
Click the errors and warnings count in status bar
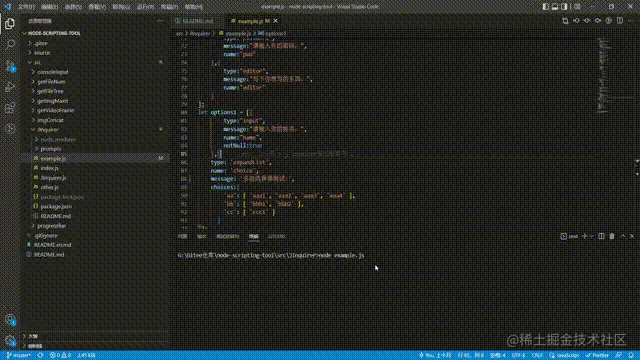[x=60, y=355]
